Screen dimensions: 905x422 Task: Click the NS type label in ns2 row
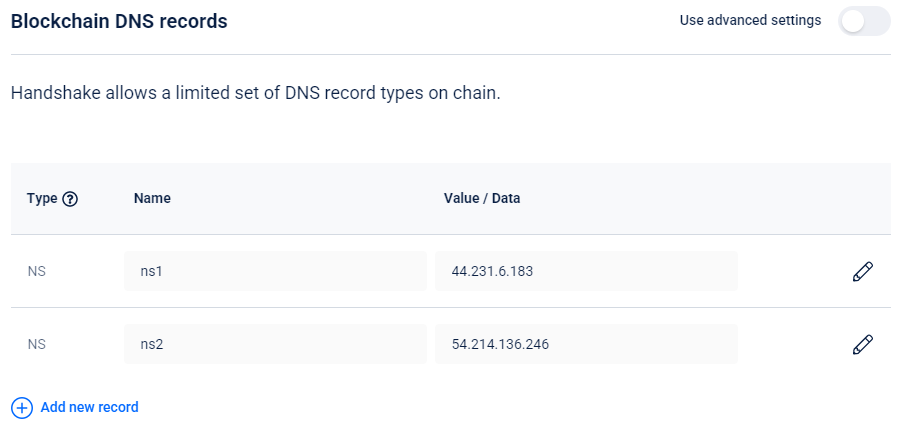[36, 345]
